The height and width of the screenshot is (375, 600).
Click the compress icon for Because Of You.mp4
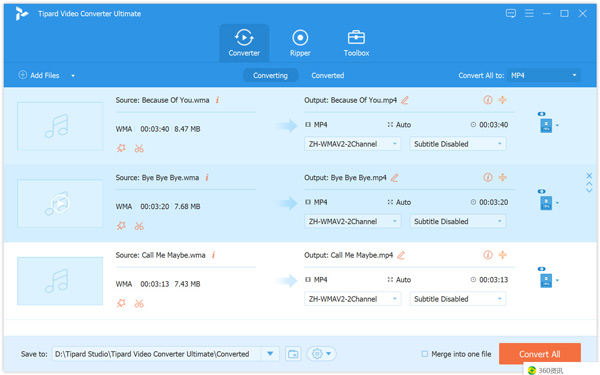pyautogui.click(x=502, y=100)
